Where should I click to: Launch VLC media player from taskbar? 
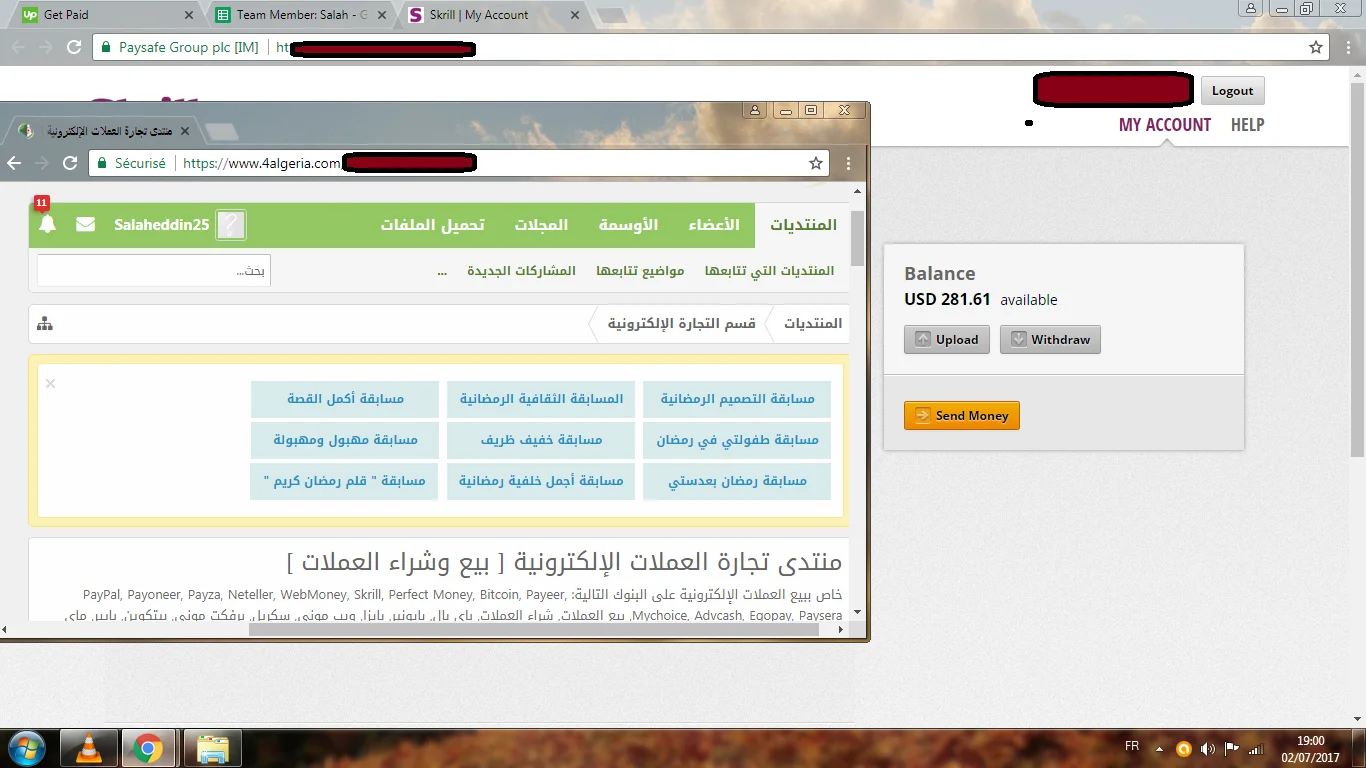(x=88, y=748)
